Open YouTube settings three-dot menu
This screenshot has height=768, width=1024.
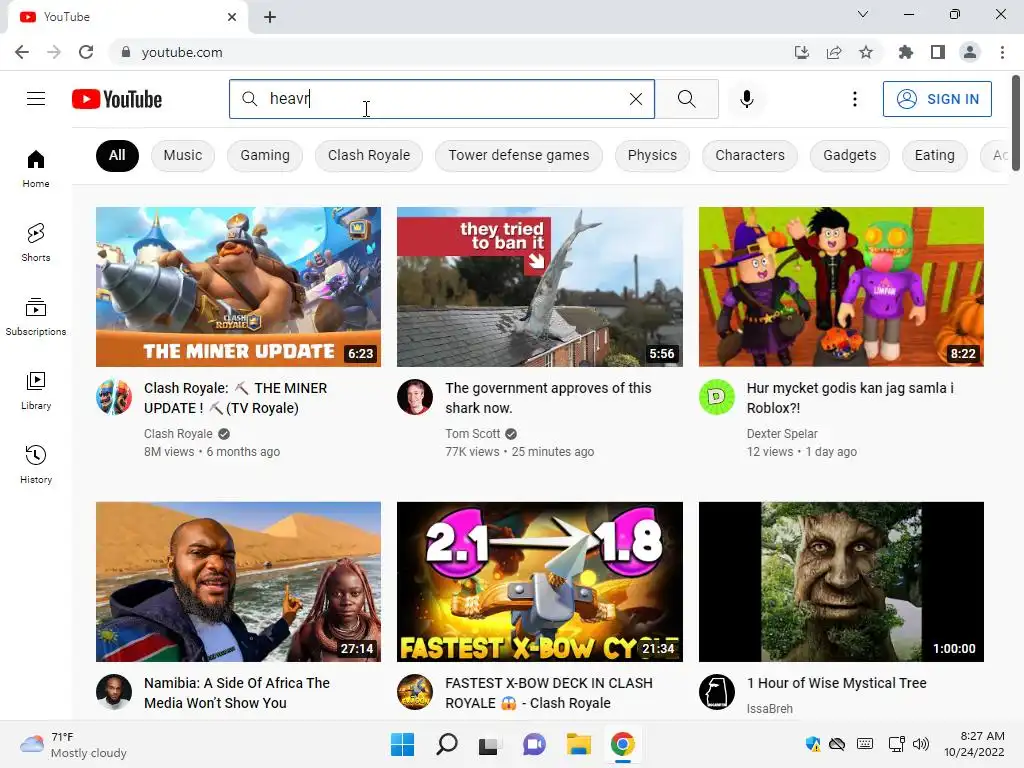tap(854, 99)
